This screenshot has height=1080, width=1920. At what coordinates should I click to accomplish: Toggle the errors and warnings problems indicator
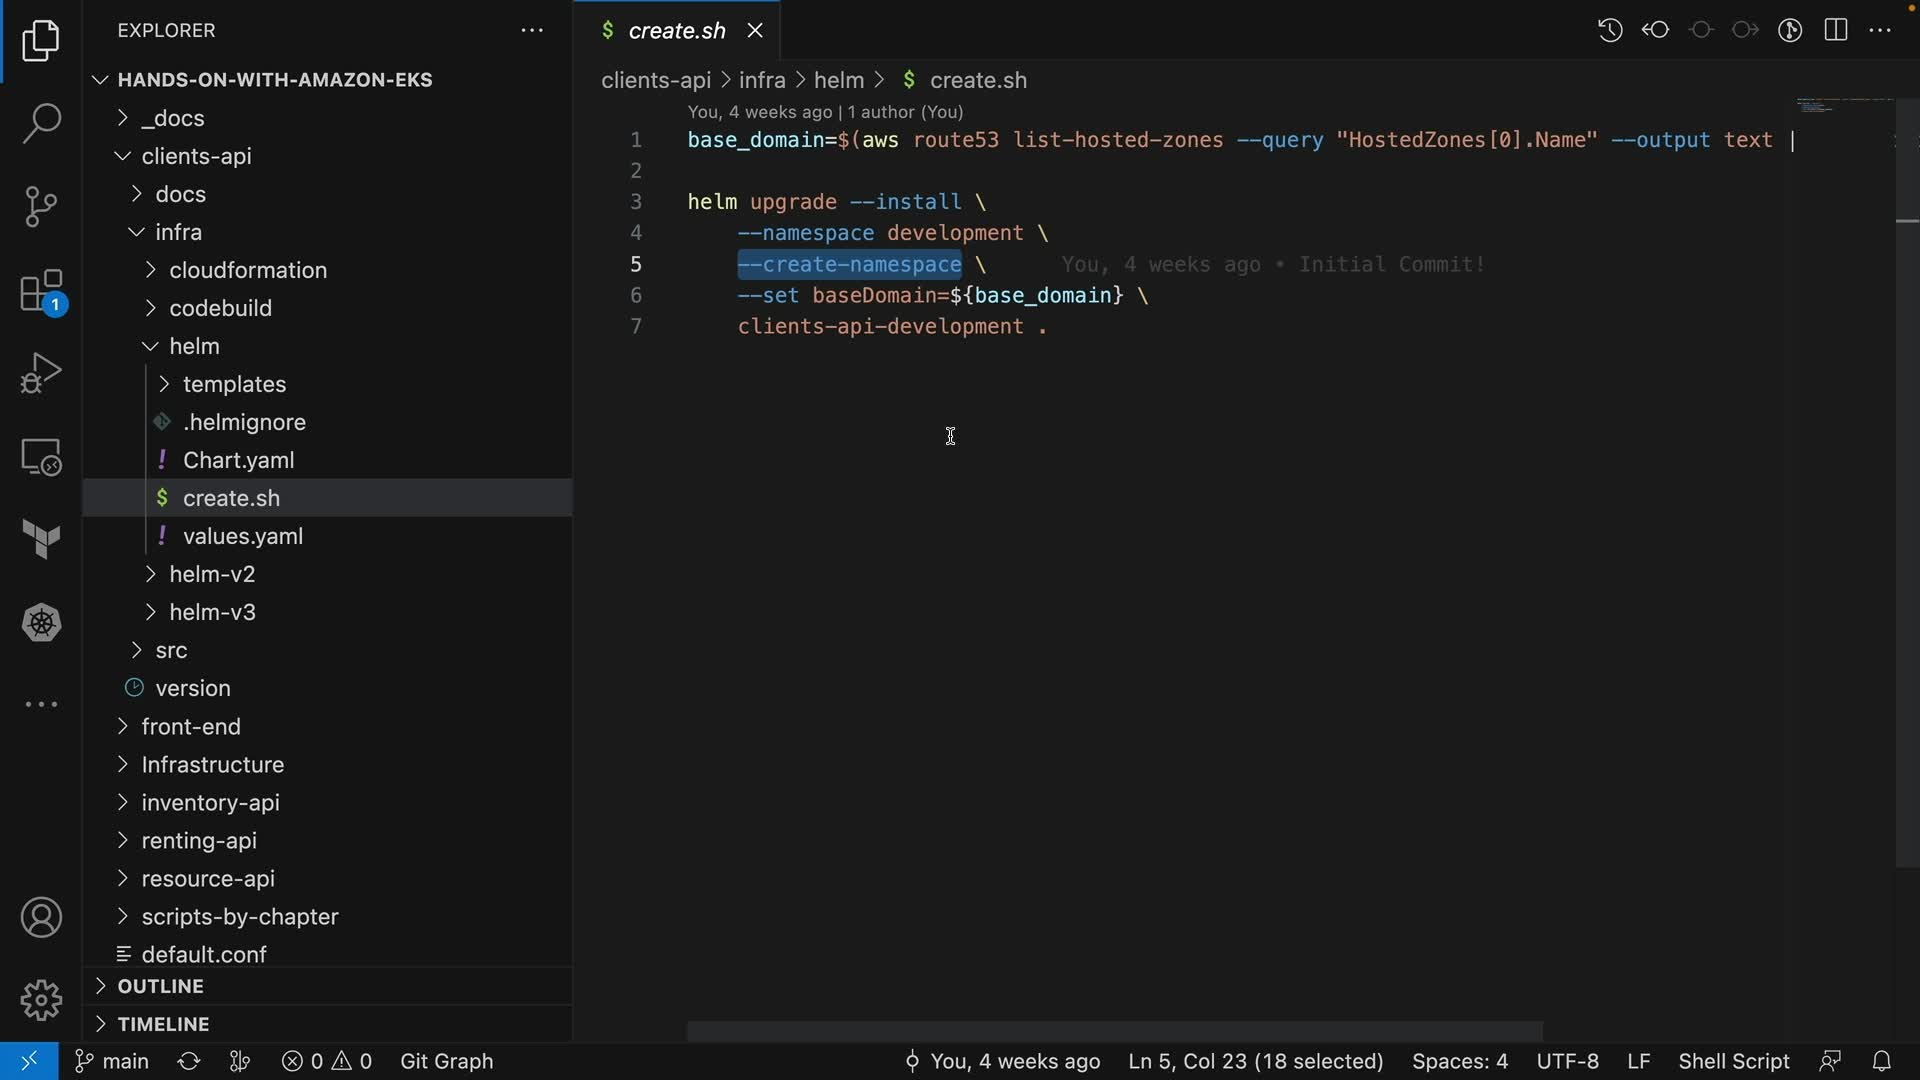(x=327, y=1061)
